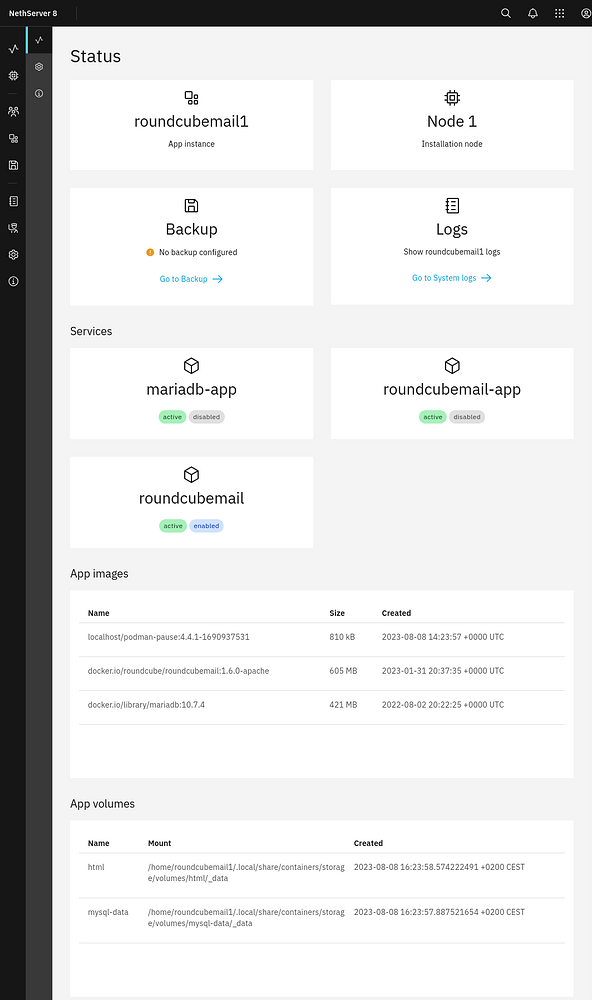
Task: Open the app launcher grid icon
Action: click(x=559, y=13)
